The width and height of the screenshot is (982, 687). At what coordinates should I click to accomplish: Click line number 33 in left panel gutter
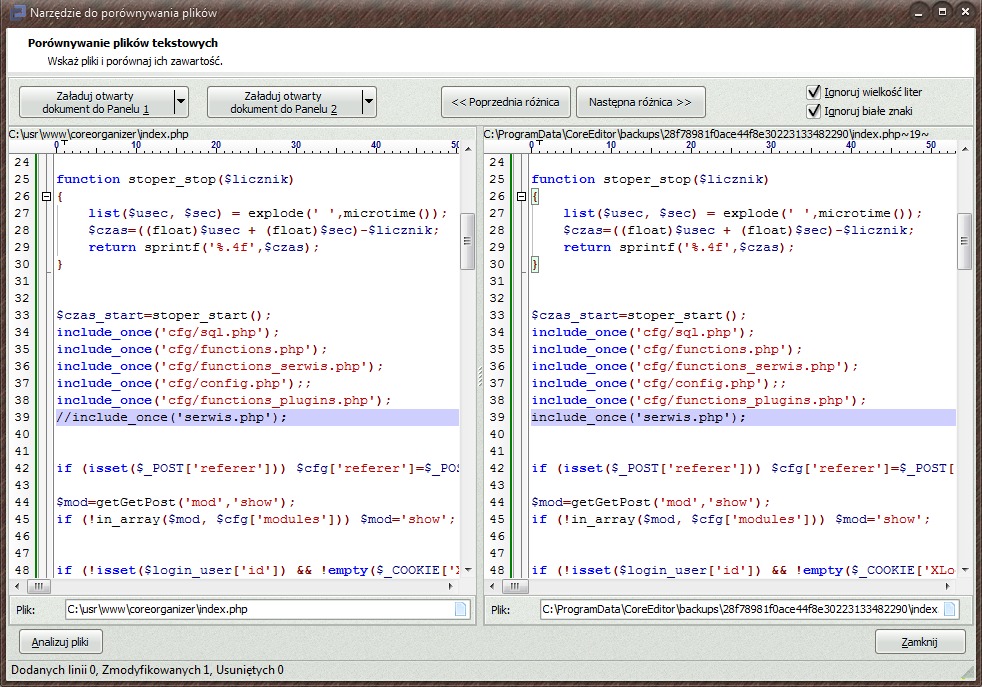[22, 315]
